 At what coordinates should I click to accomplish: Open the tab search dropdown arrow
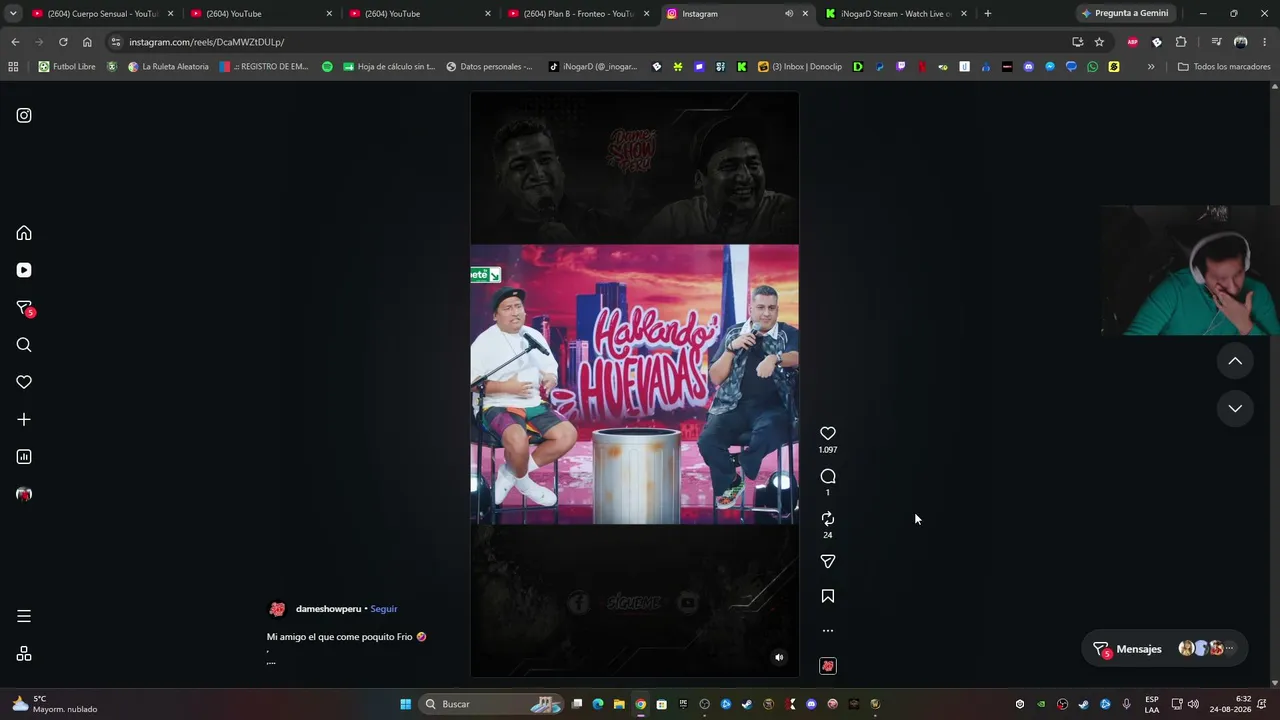[13, 14]
